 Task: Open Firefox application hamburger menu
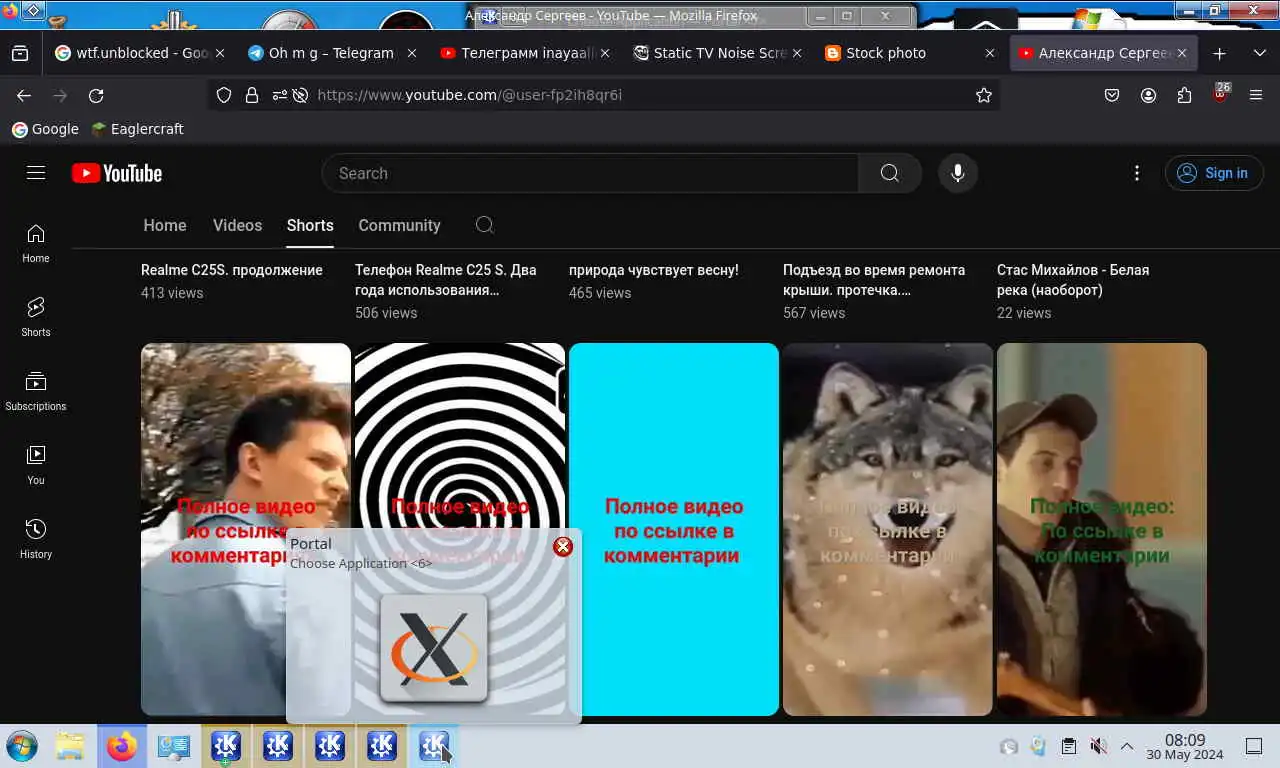click(1257, 95)
